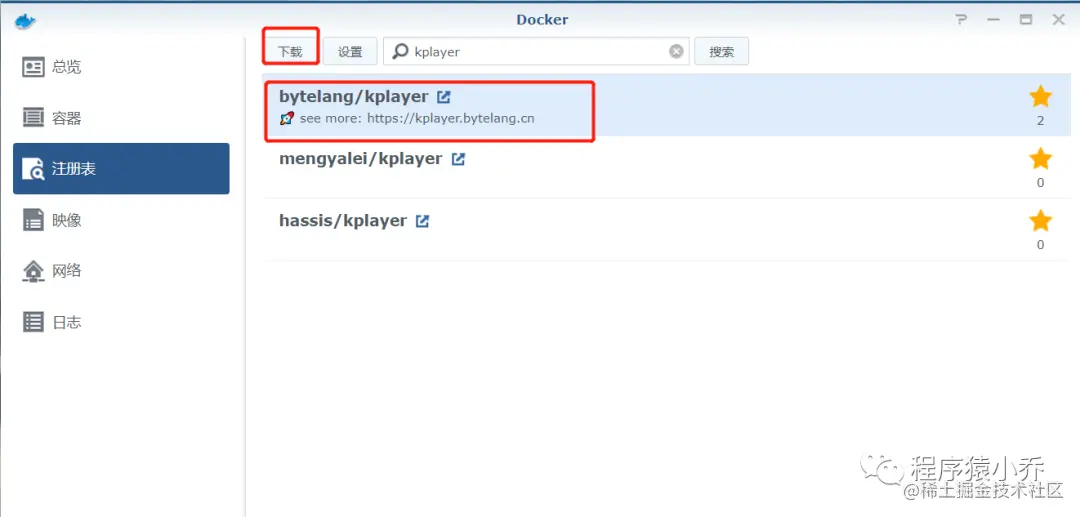Click the 搜索 search button
1080x517 pixels.
pos(721,52)
